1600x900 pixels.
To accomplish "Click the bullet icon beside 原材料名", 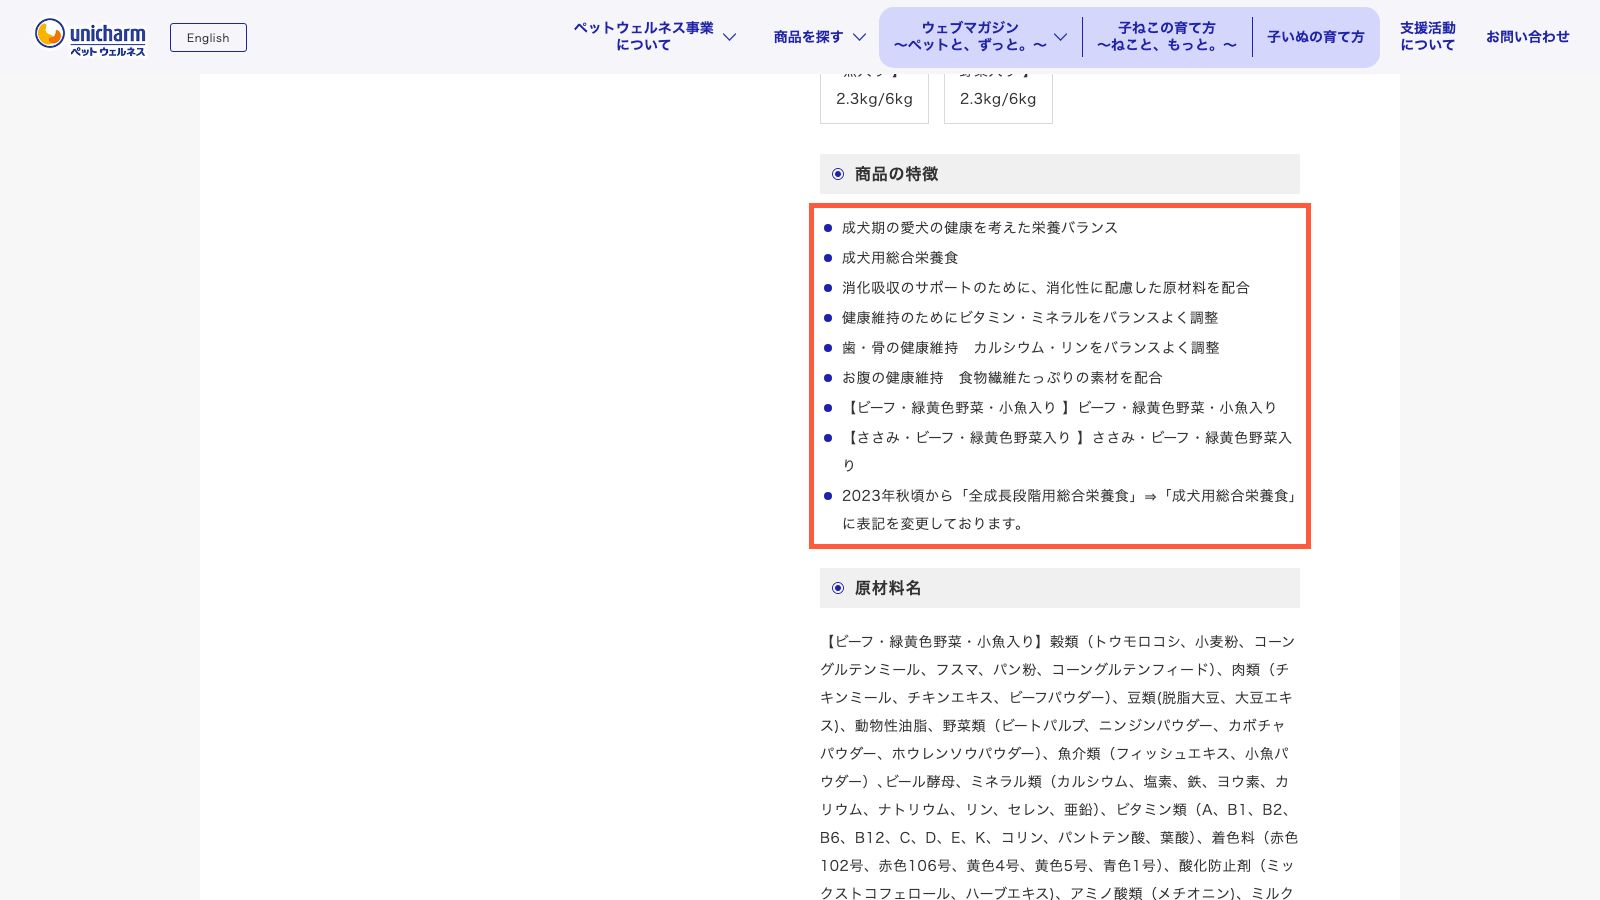I will click(838, 588).
